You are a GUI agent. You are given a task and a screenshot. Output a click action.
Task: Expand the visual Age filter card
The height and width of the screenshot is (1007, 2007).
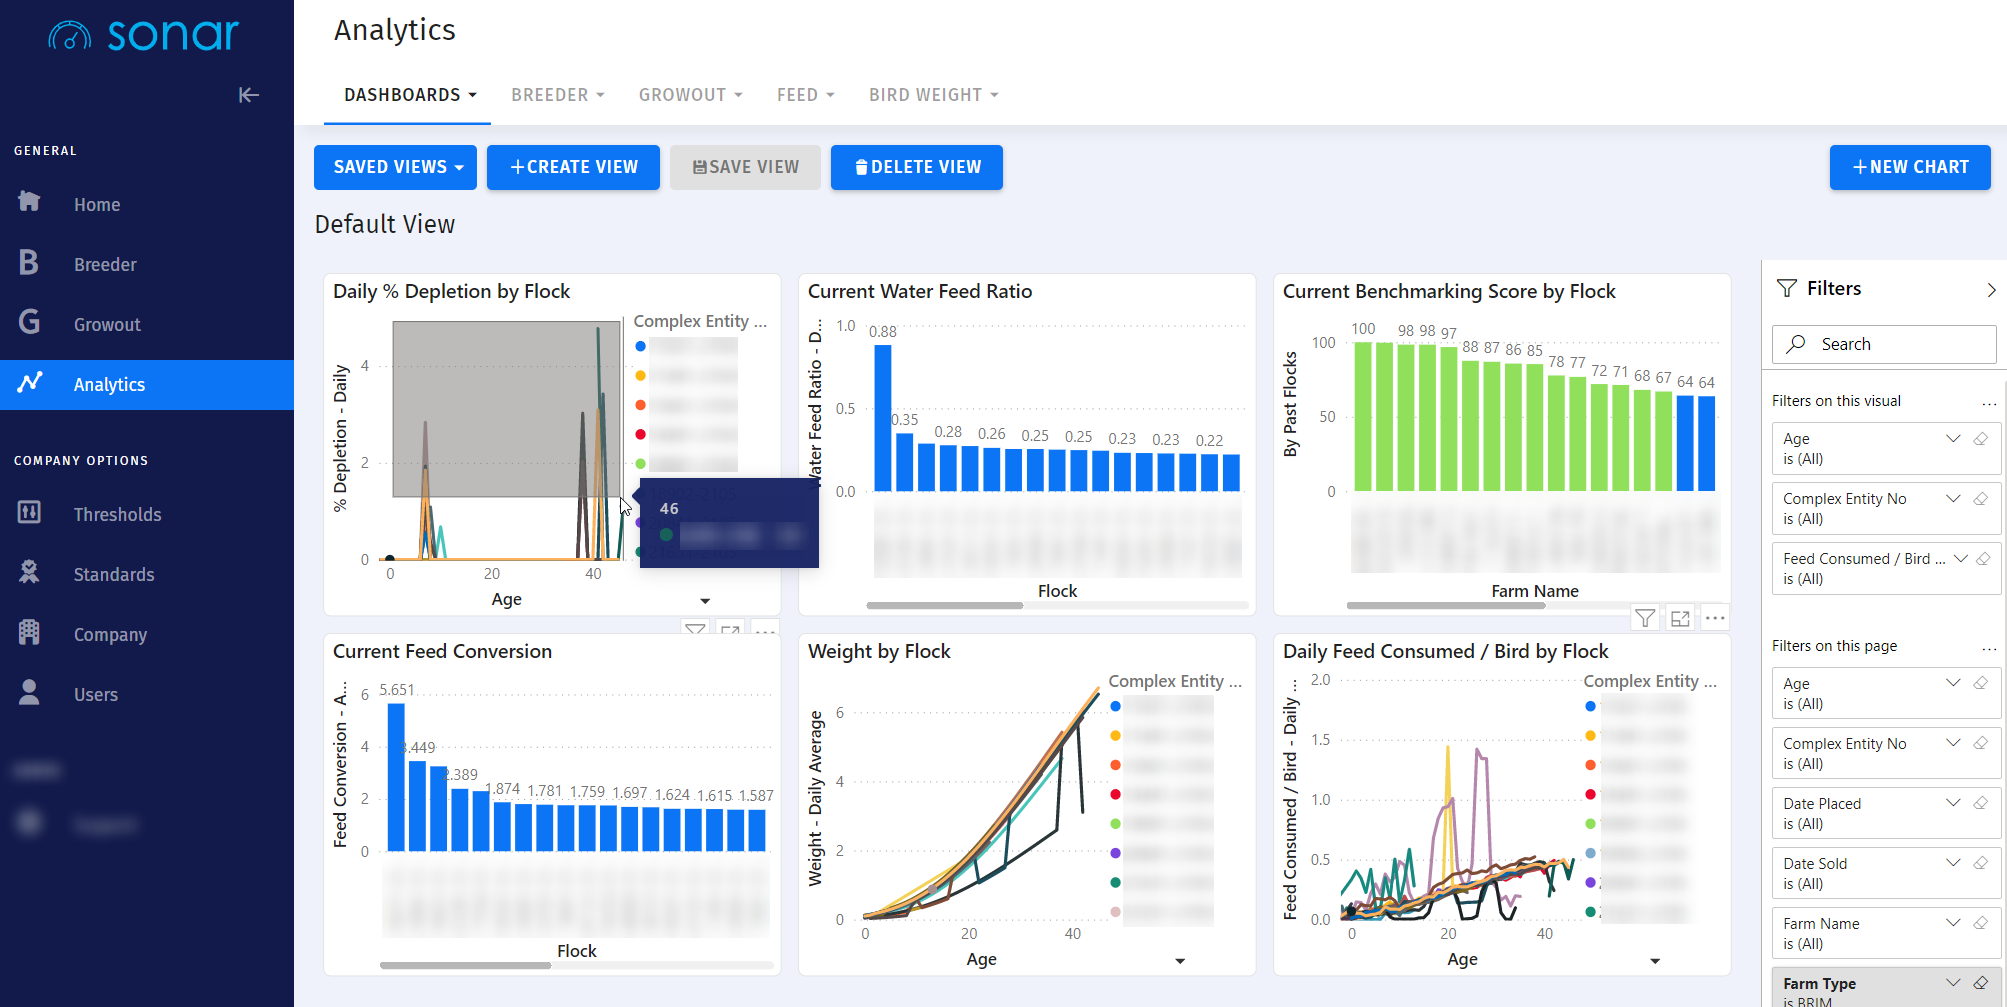(1953, 439)
